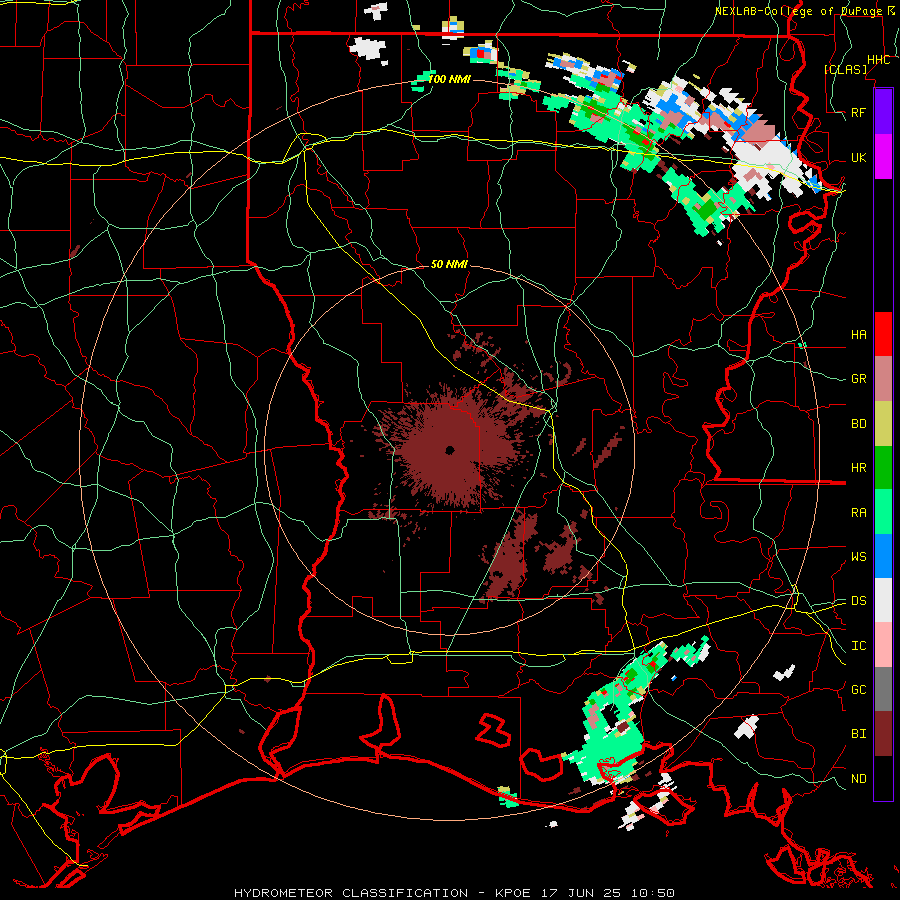The image size is (900, 900).
Task: Click the RF purple legend swatch
Action: pyautogui.click(x=883, y=112)
